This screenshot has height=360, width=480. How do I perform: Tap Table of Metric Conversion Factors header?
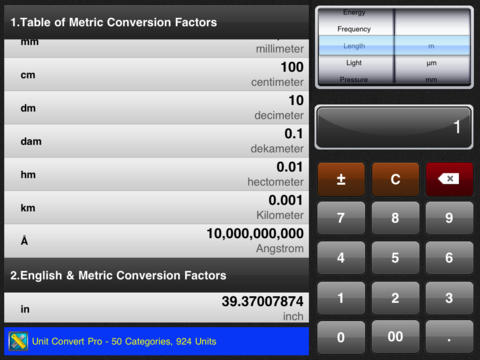156,22
